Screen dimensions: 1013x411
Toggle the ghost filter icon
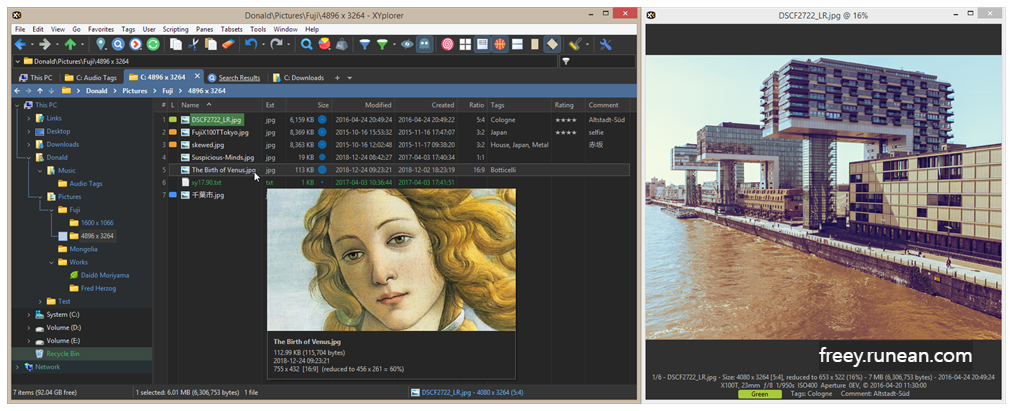(424, 45)
